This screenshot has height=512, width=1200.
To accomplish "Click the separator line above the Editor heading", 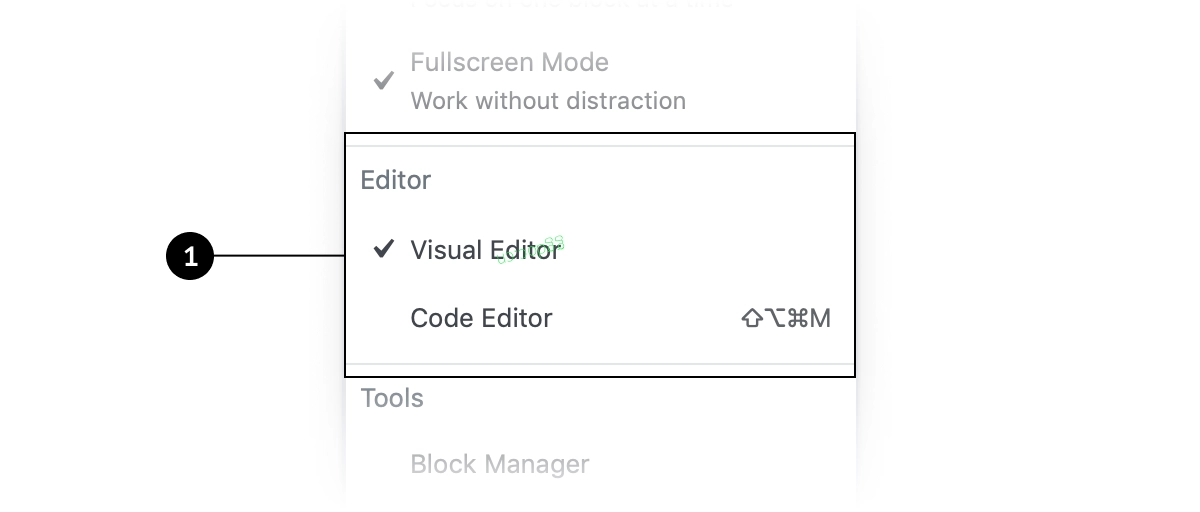I will click(600, 146).
